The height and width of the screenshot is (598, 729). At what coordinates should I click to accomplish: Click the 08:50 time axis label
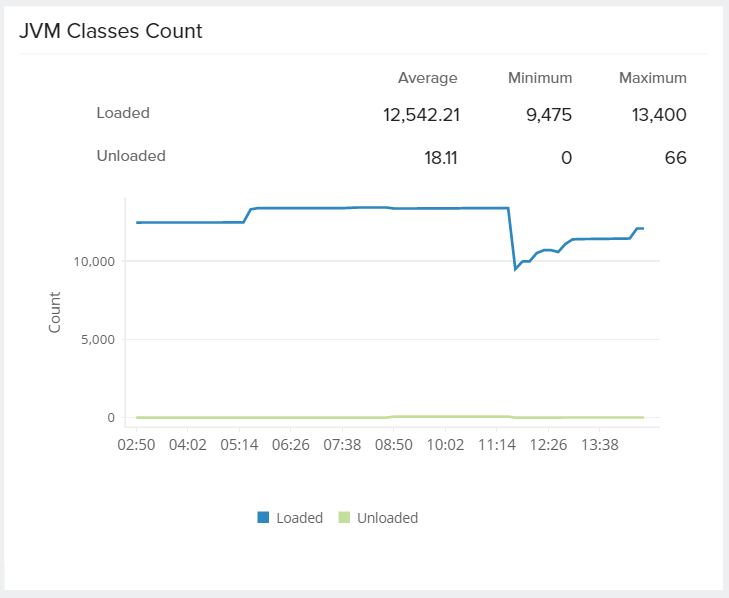[394, 443]
